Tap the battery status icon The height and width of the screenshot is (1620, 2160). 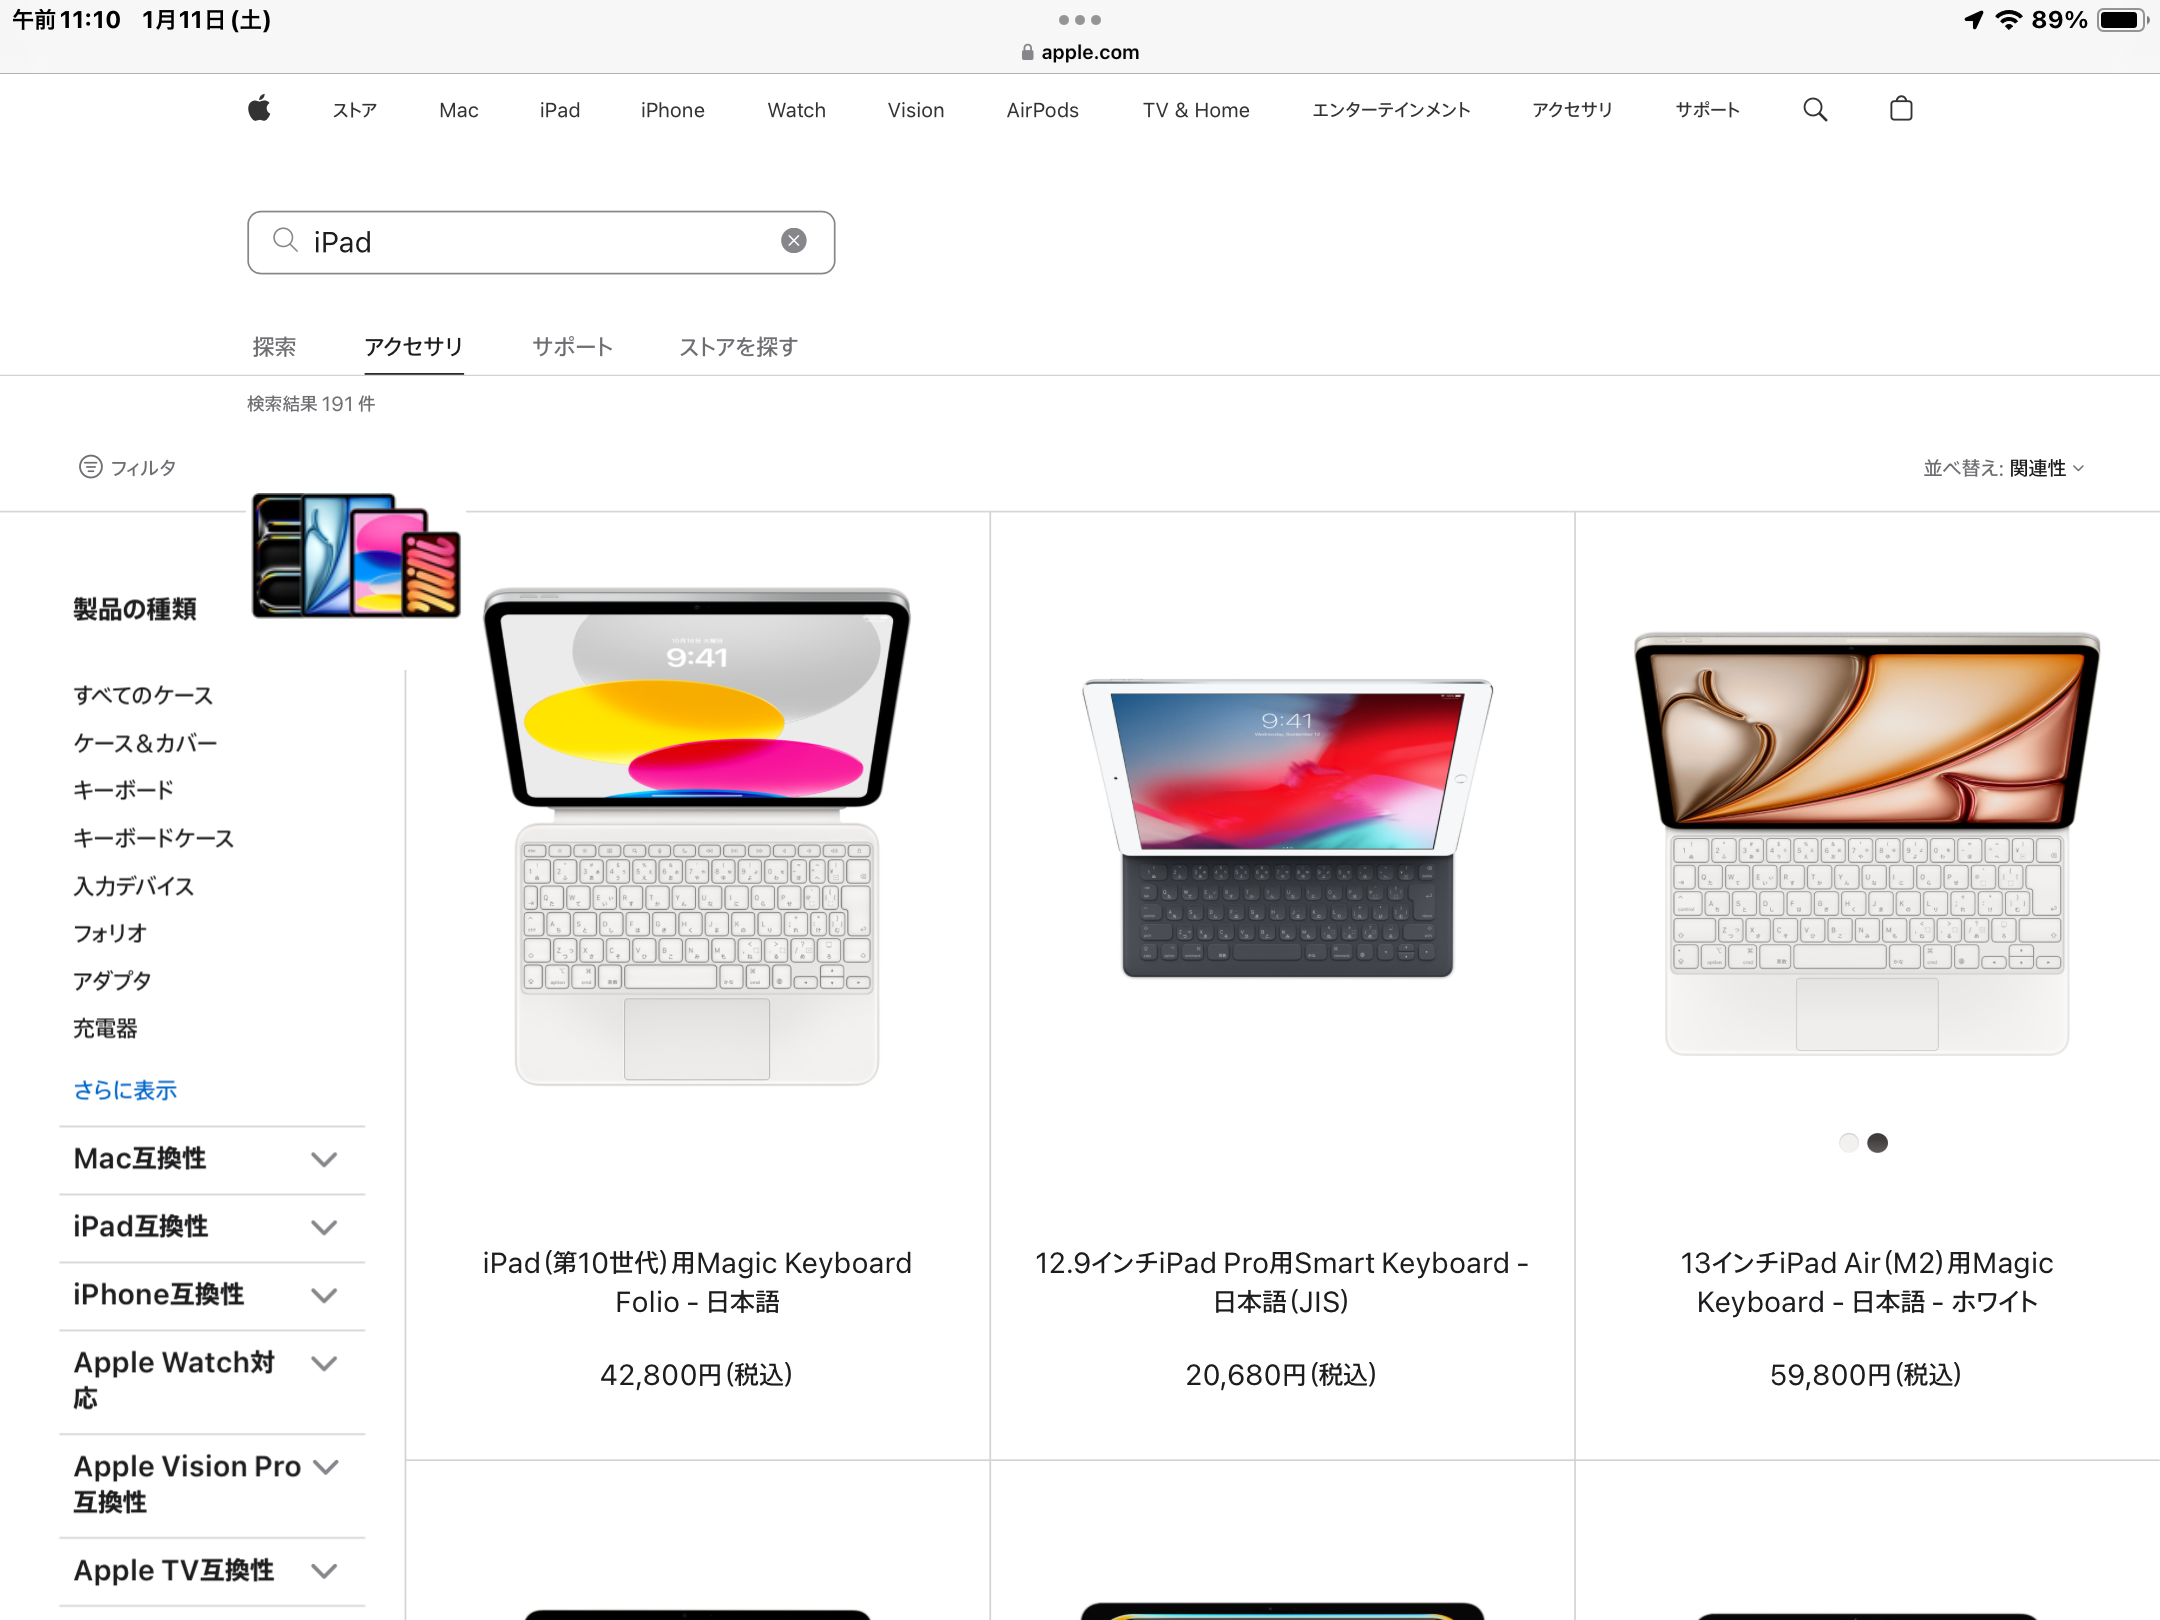[2122, 20]
